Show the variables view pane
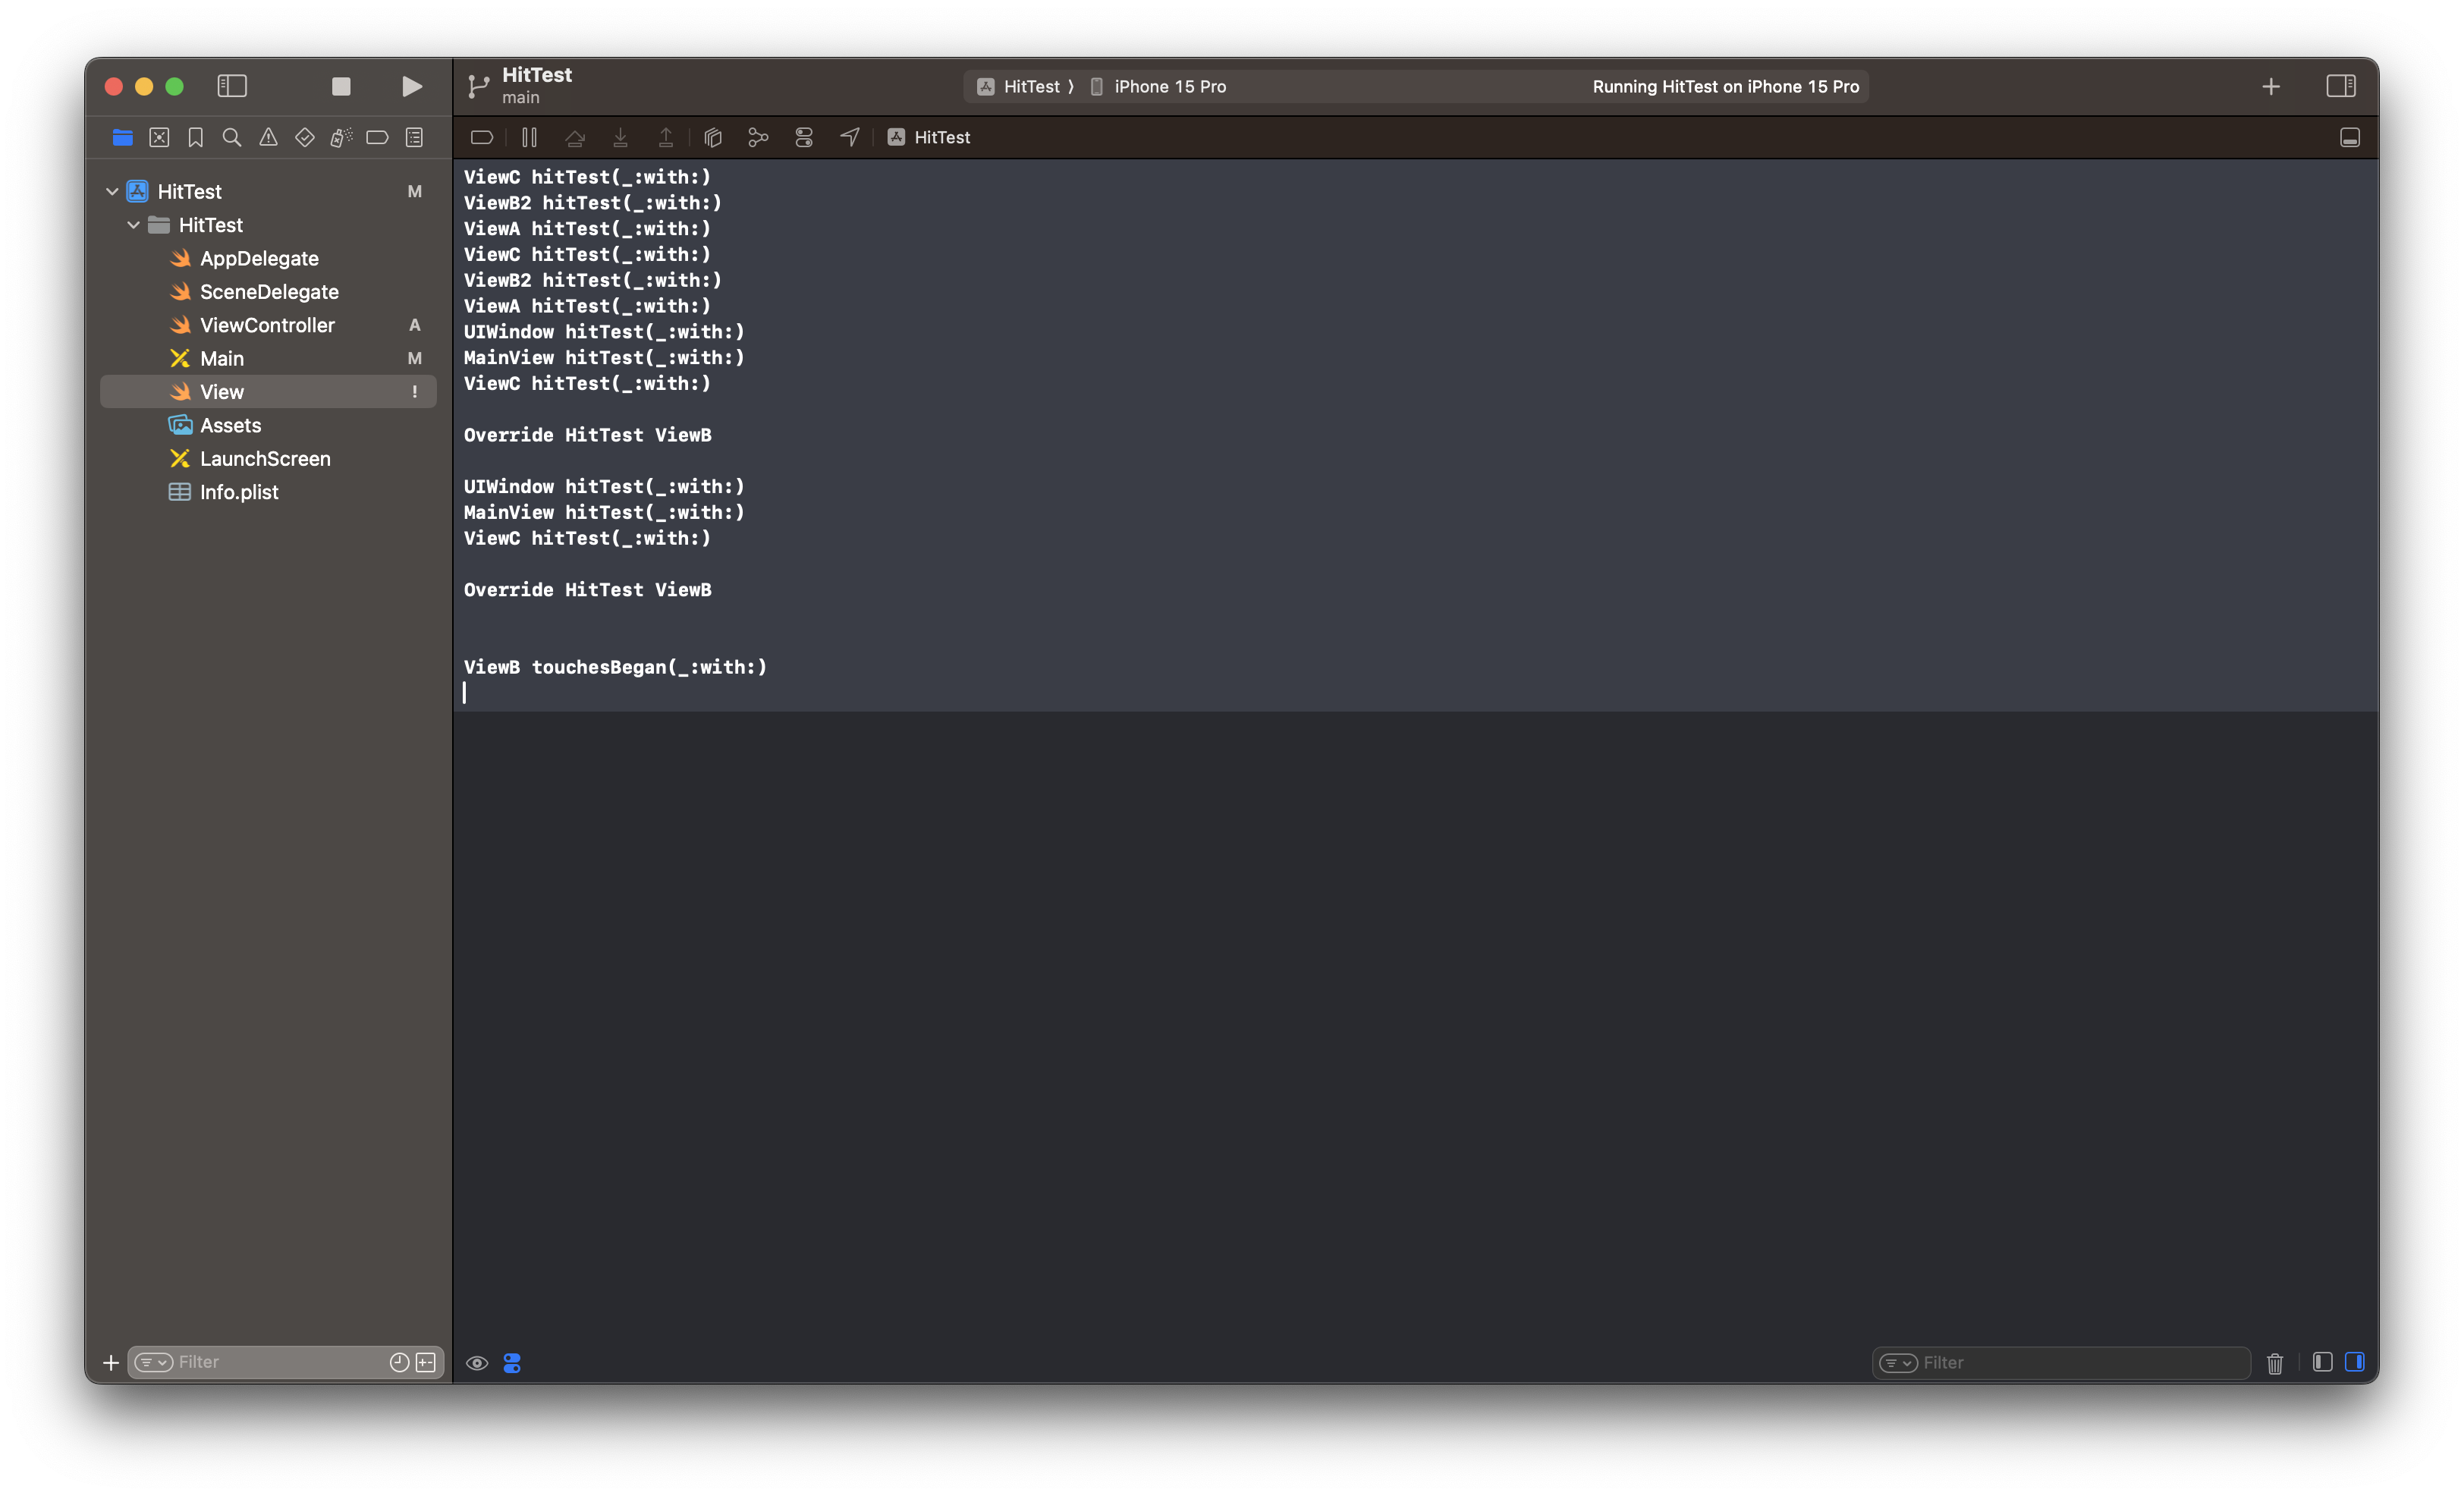The image size is (2464, 1496). coord(2322,1362)
